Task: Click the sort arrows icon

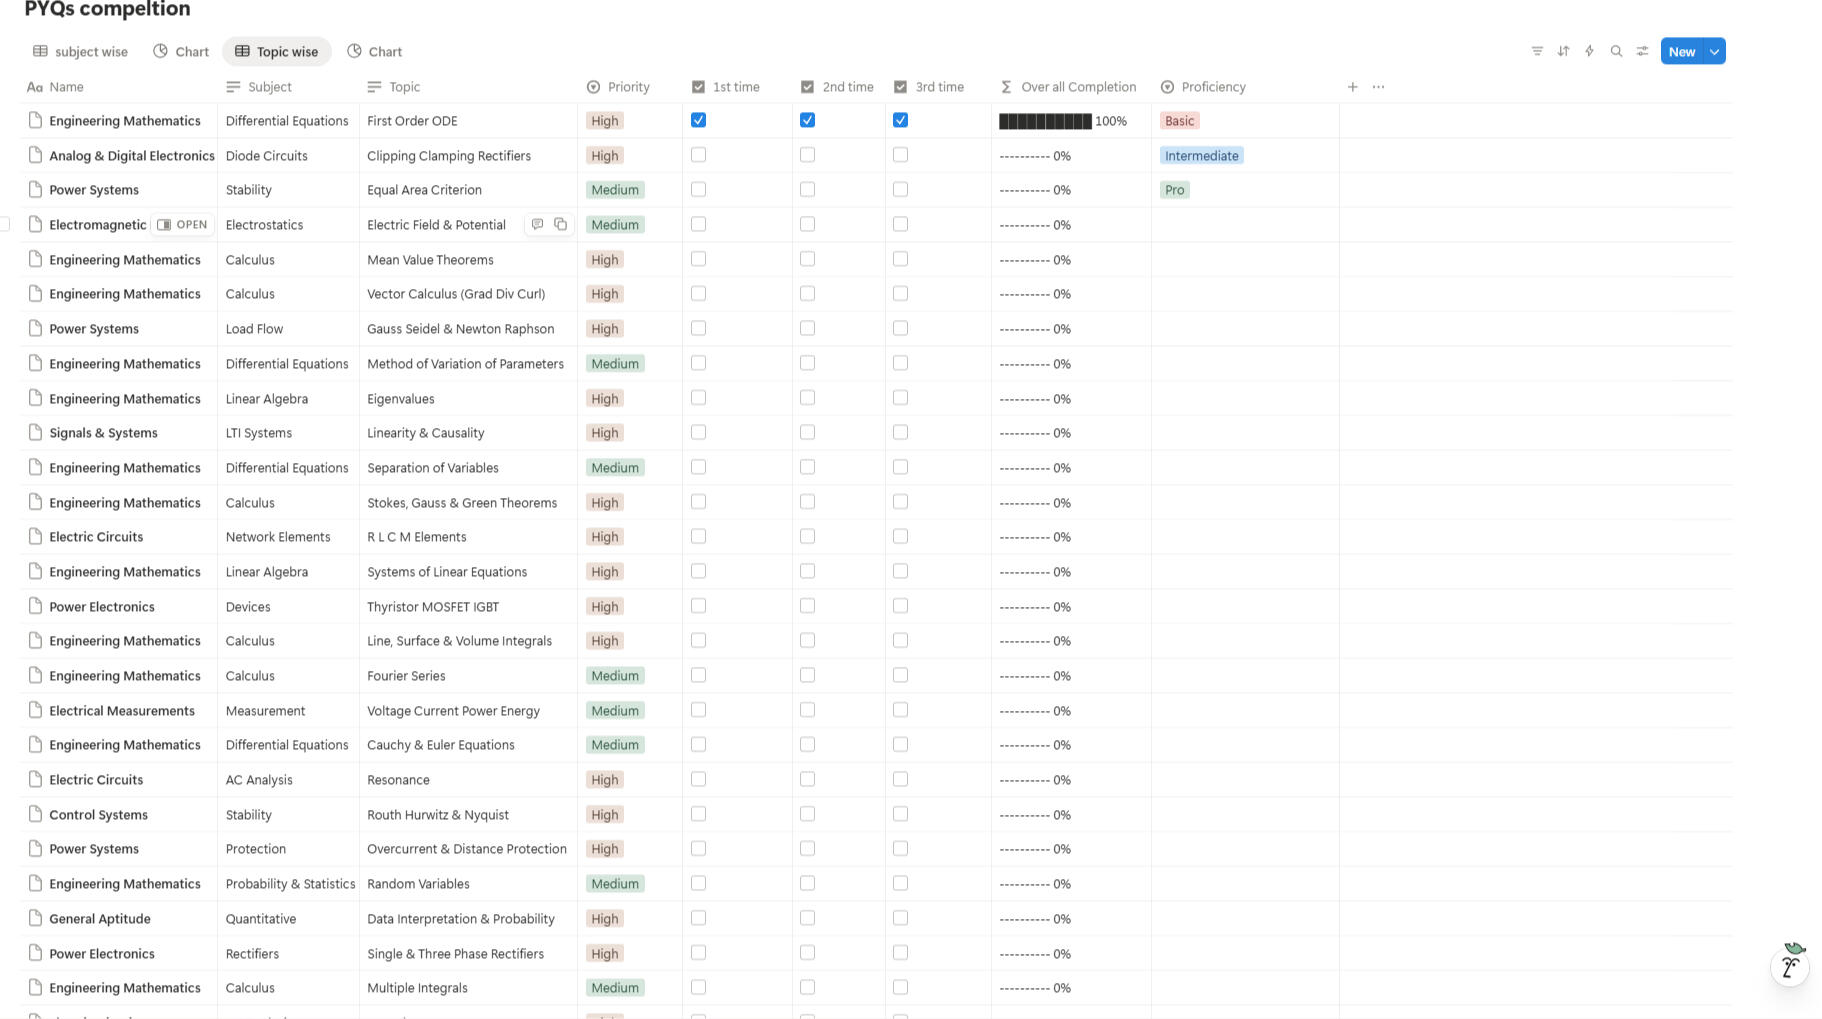Action: point(1563,51)
